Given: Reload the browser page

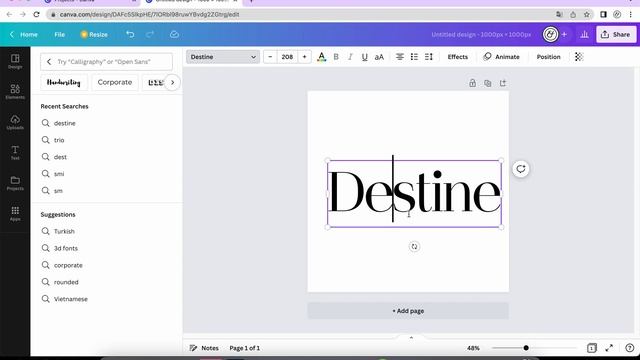Looking at the screenshot, I should 36,14.
